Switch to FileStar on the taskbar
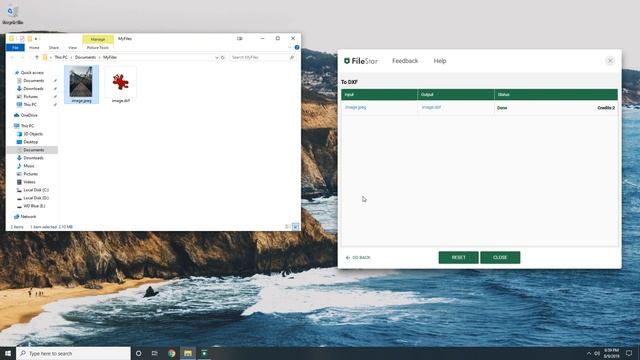The width and height of the screenshot is (640, 360). pyautogui.click(x=204, y=353)
